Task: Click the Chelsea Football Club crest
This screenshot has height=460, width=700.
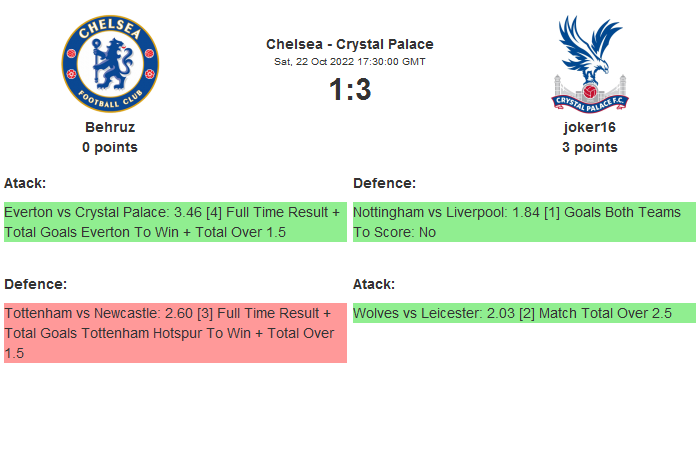Action: [110, 63]
